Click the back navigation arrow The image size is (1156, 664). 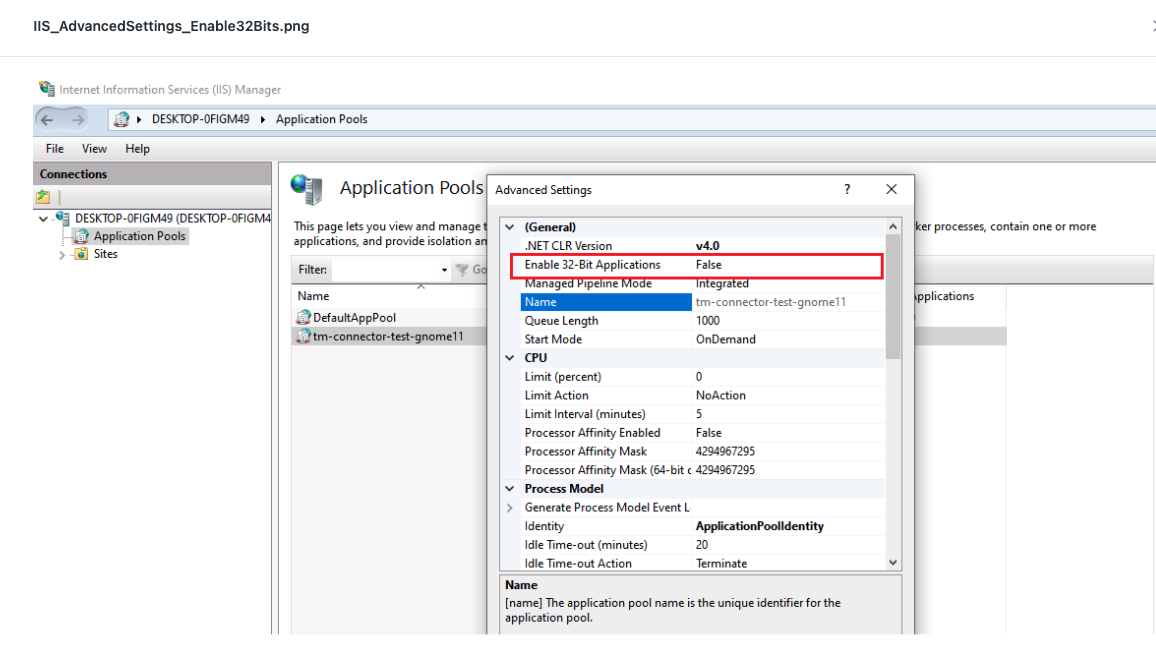pyautogui.click(x=47, y=118)
